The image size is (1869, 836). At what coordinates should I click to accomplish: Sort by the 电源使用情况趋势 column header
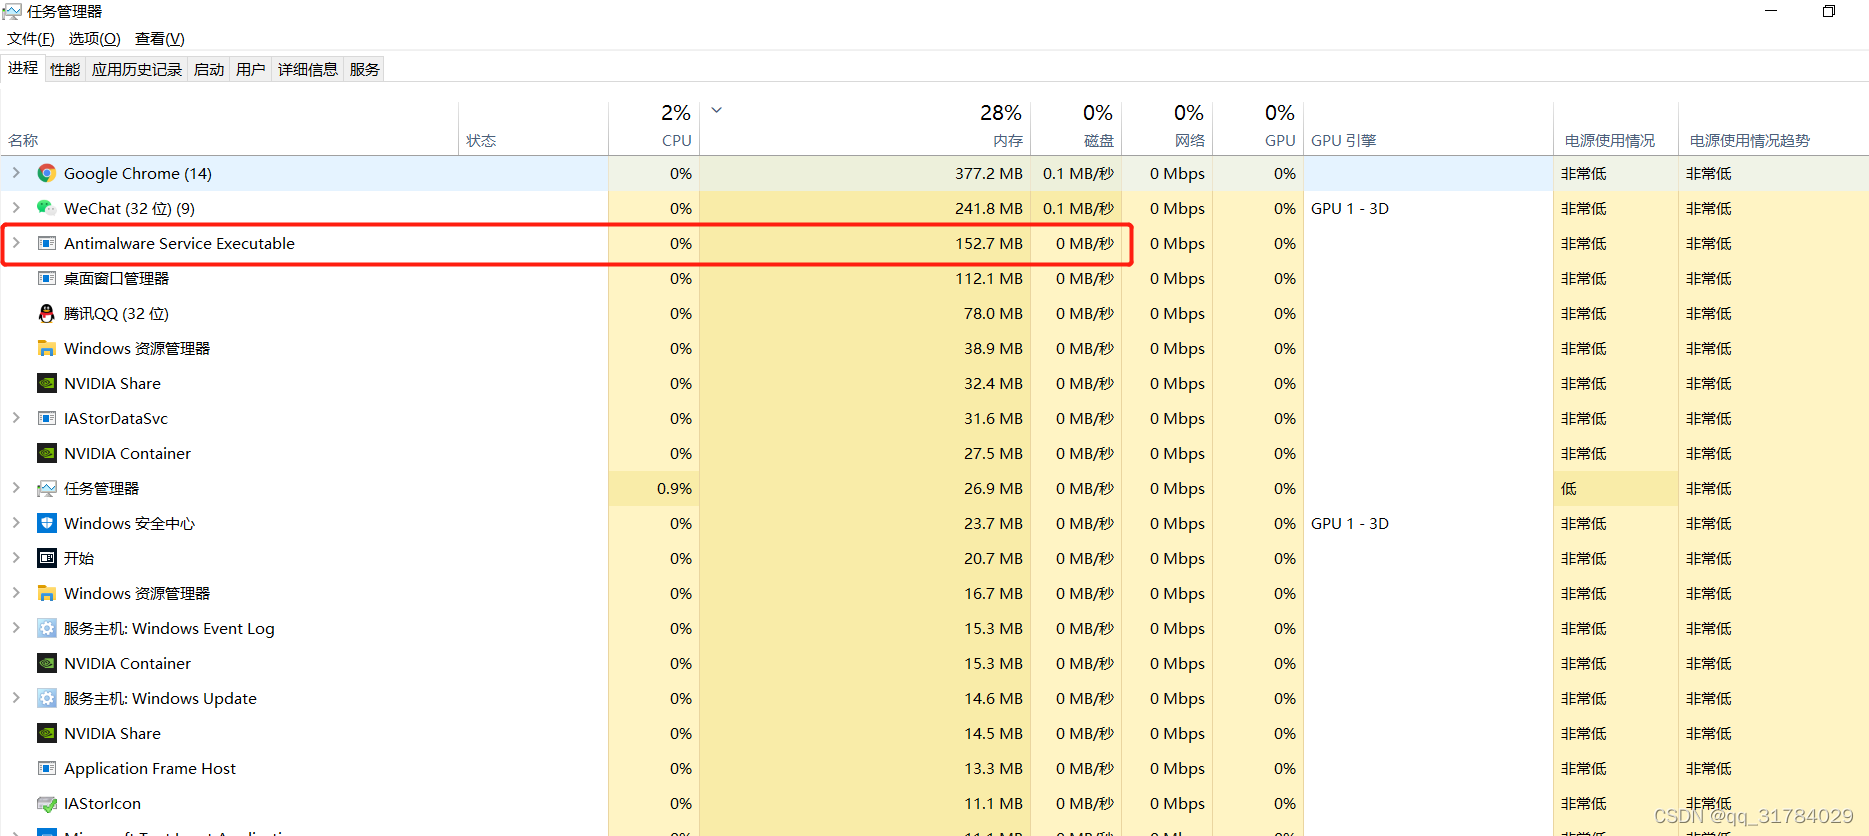pos(1774,128)
